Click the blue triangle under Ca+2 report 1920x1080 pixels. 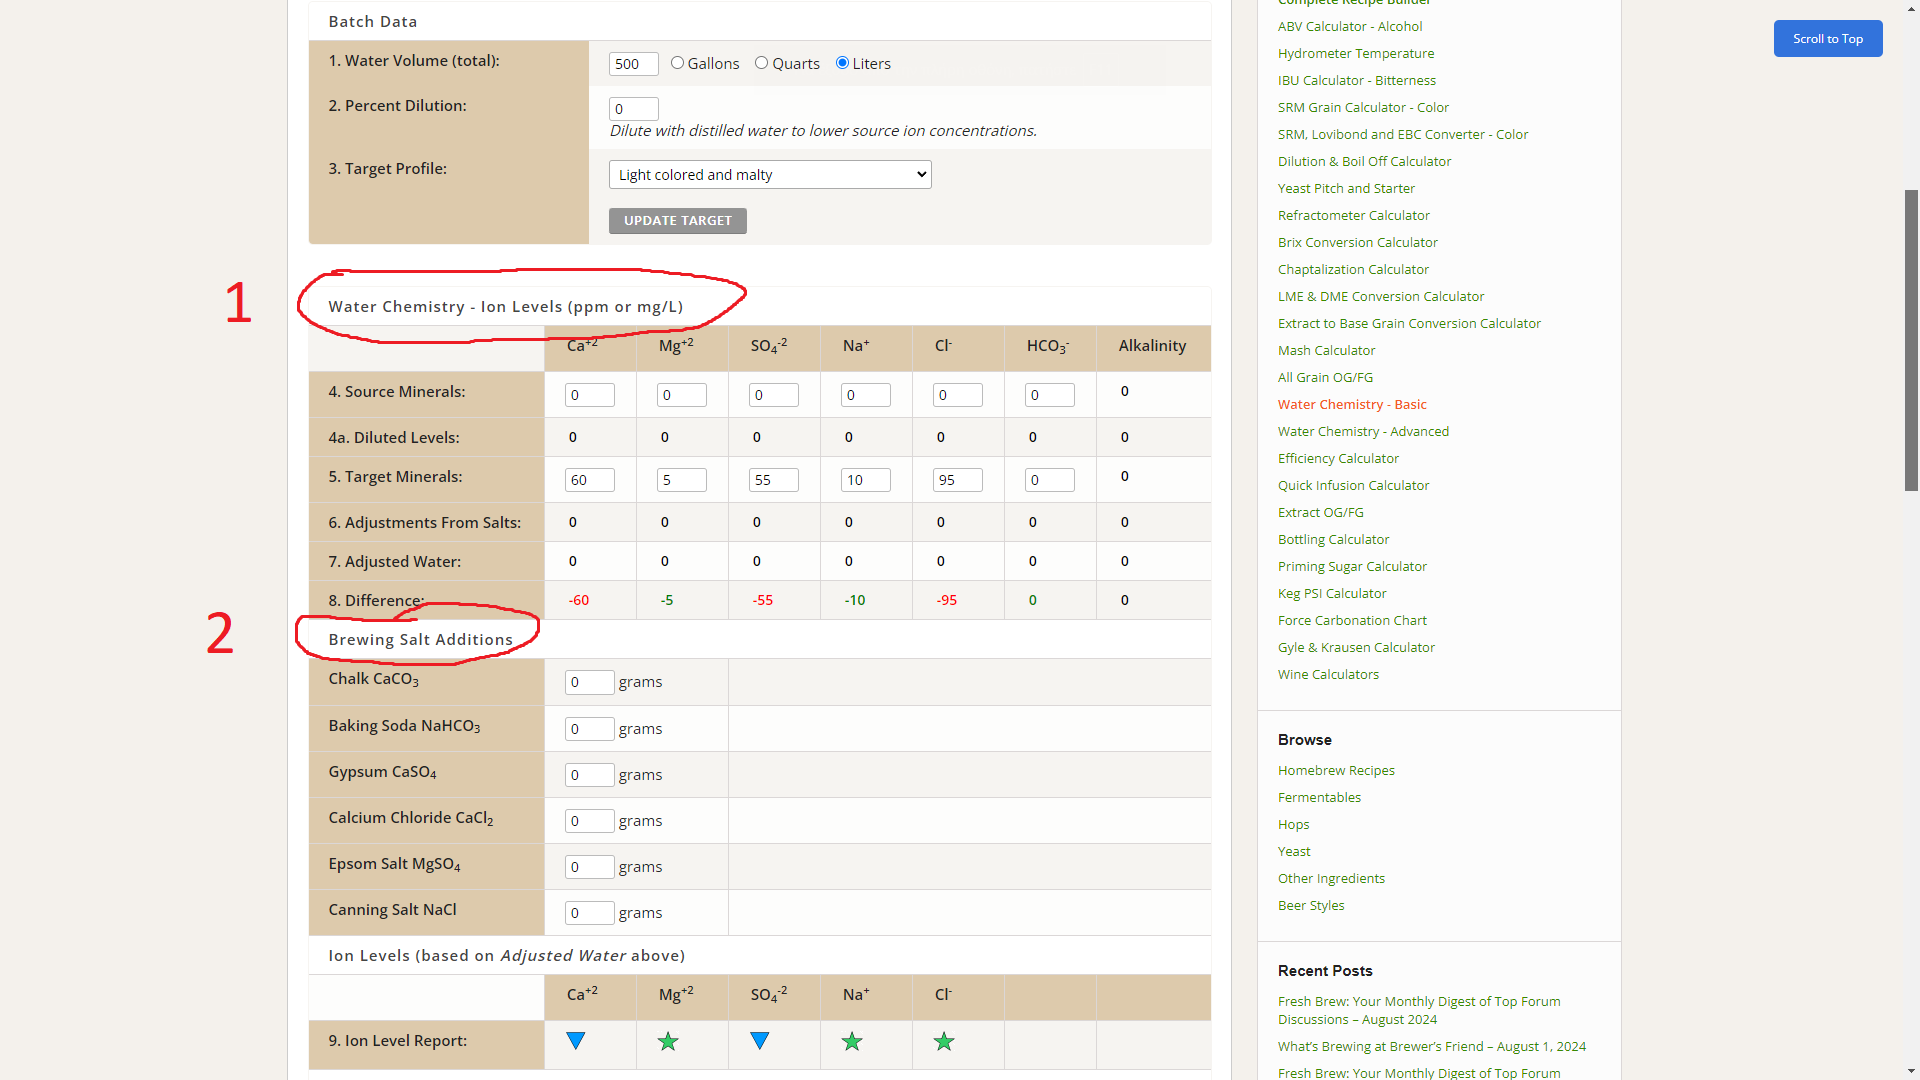pos(575,1041)
